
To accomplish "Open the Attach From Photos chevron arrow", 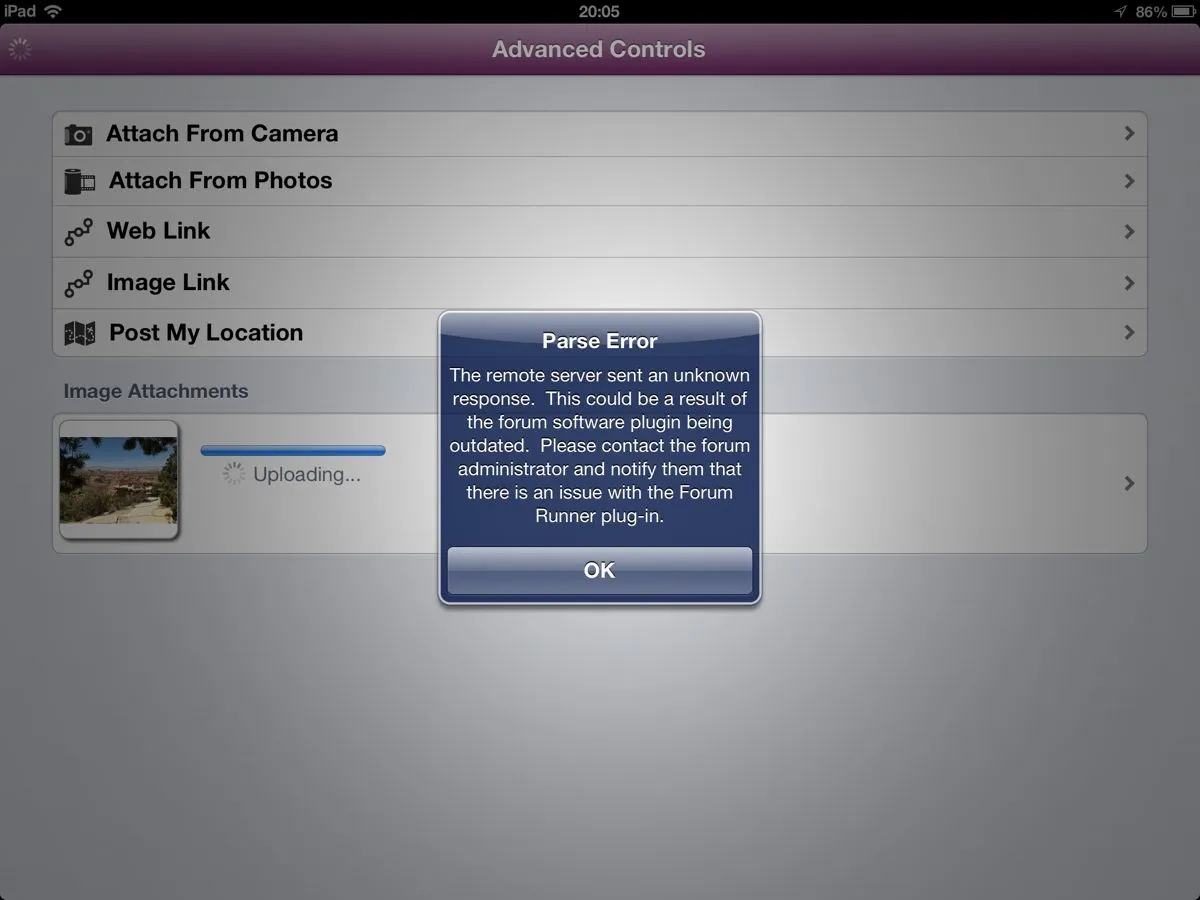I will (x=1129, y=181).
